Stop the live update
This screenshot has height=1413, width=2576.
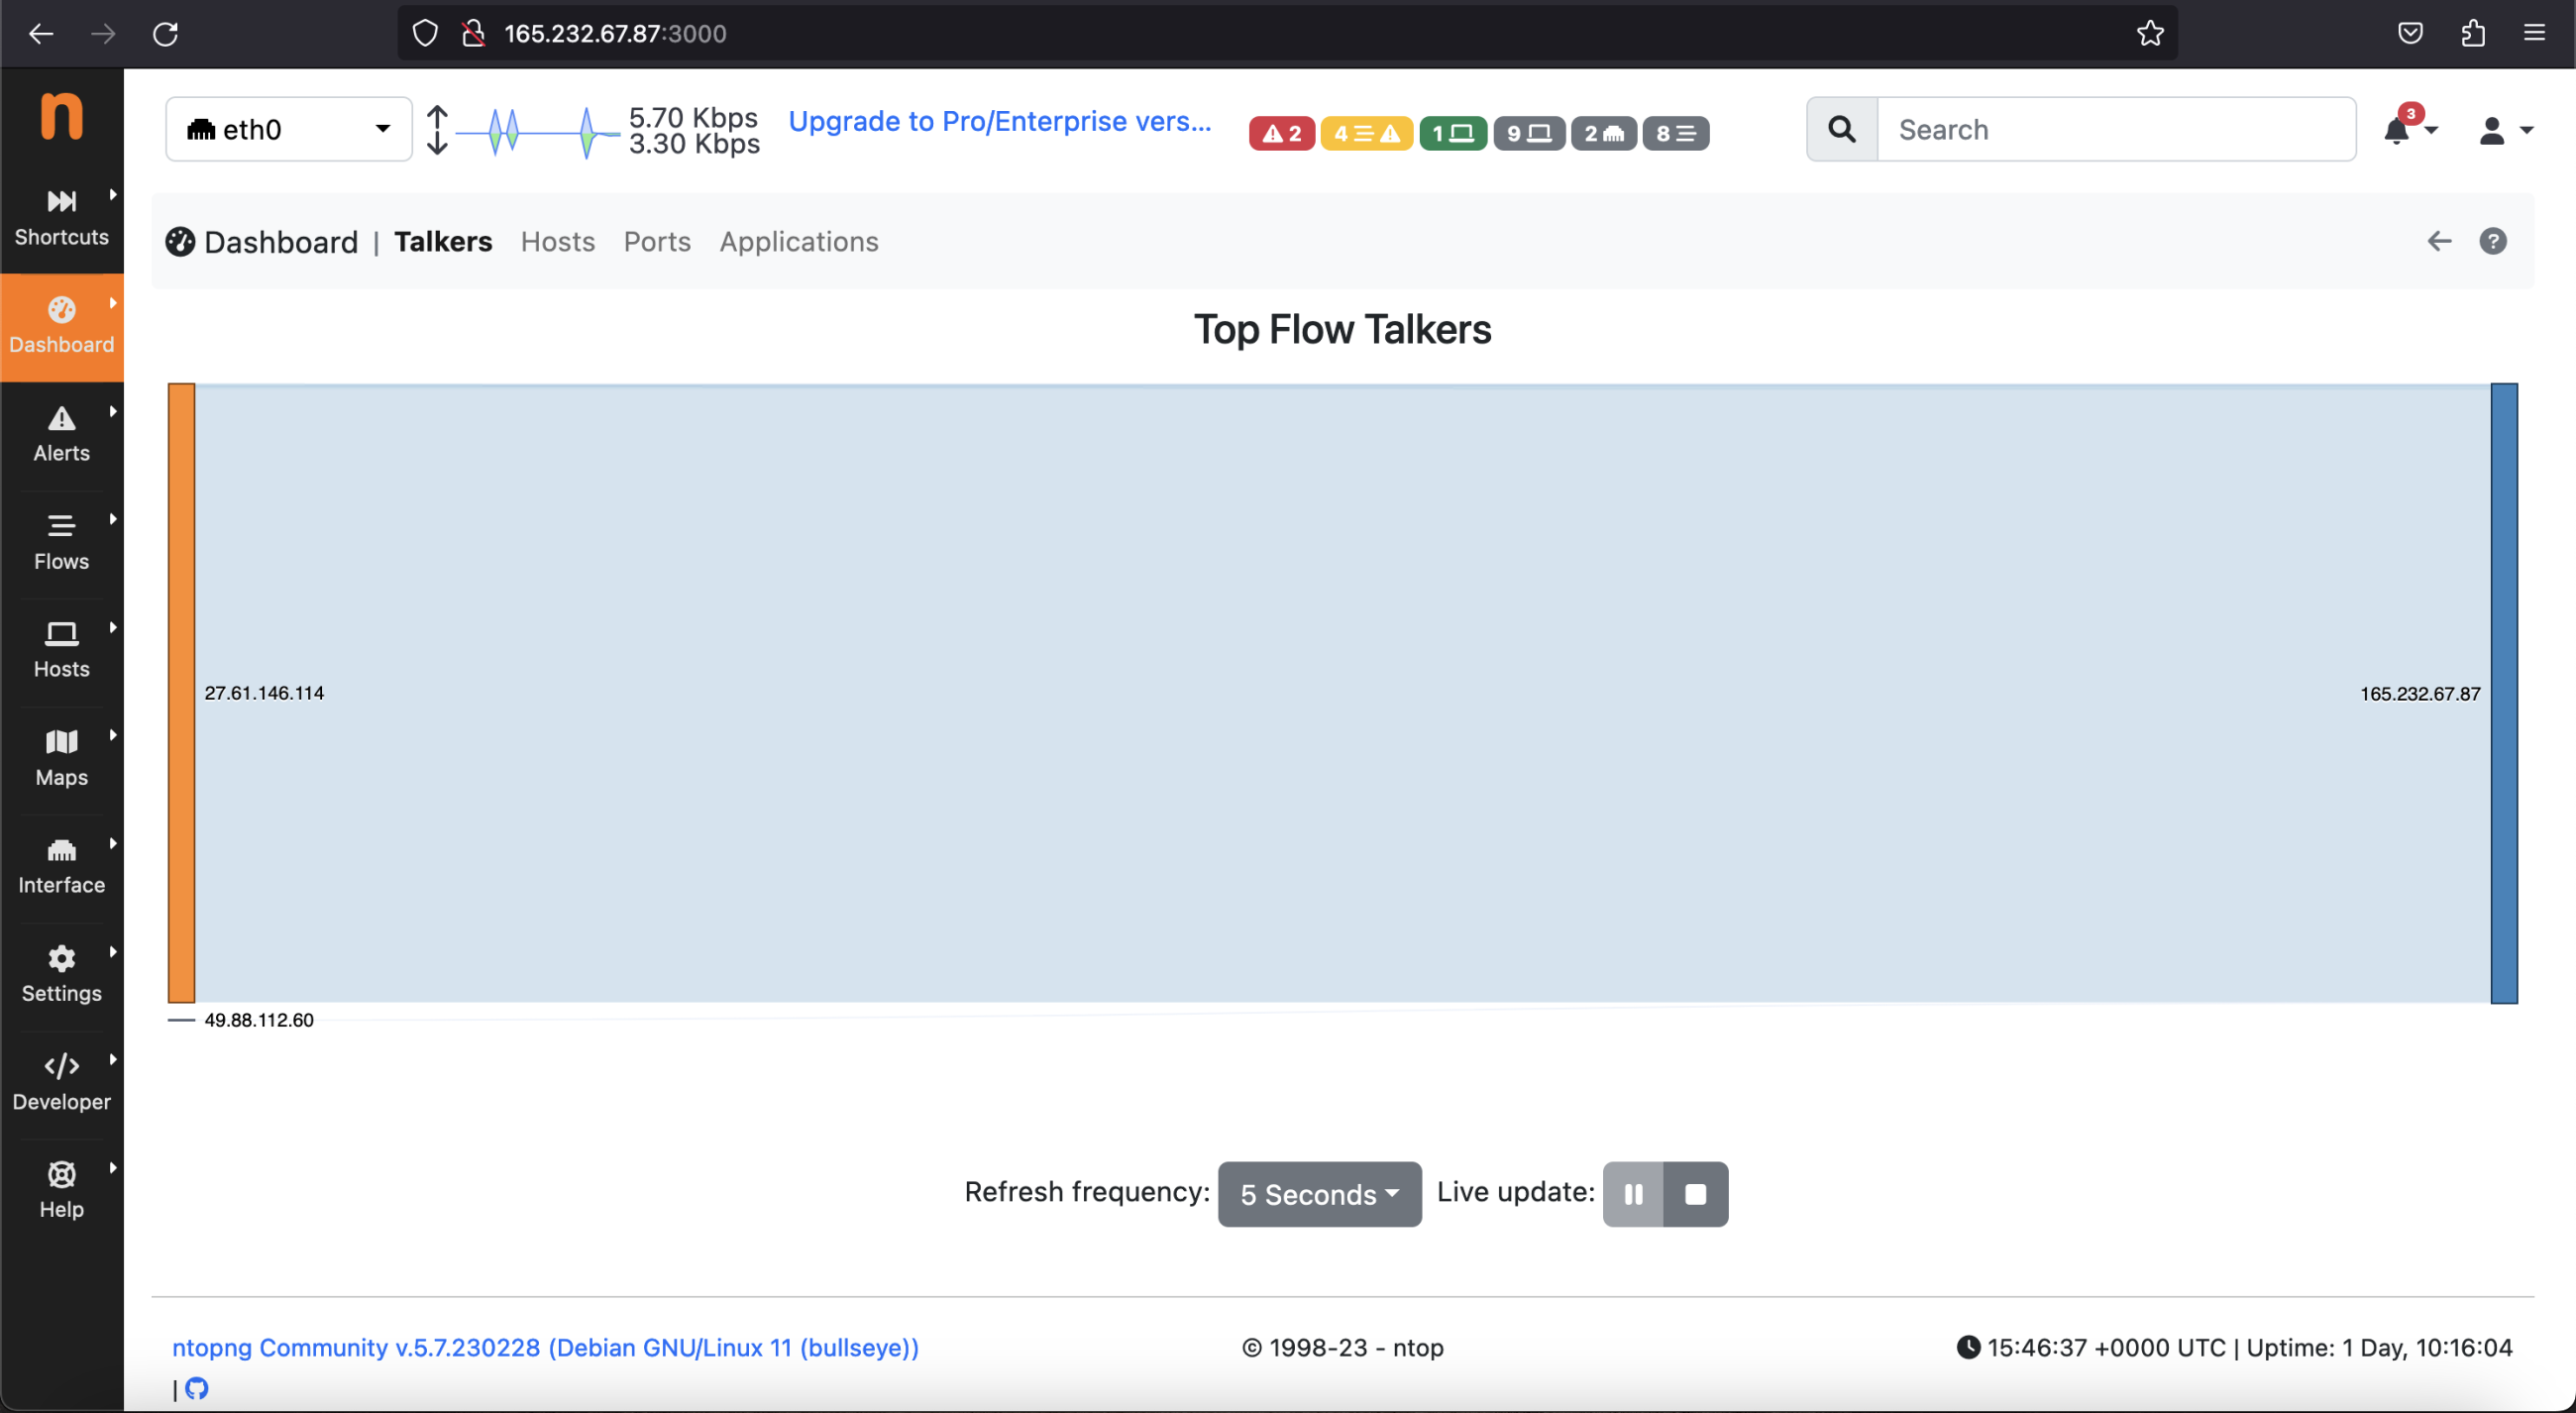click(1695, 1193)
